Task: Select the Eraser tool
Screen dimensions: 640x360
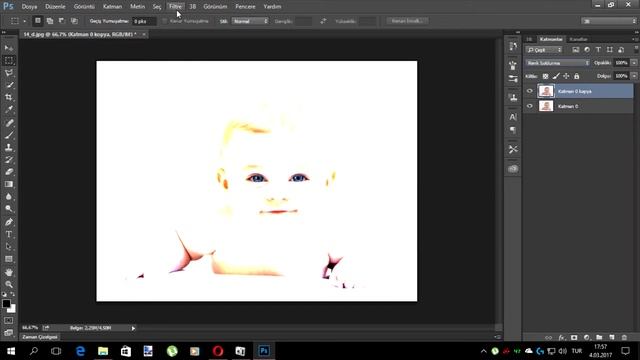Action: pyautogui.click(x=9, y=172)
